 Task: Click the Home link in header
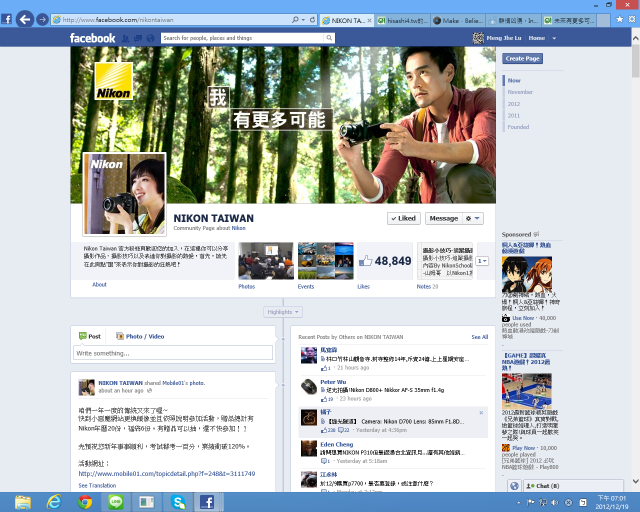pyautogui.click(x=537, y=38)
